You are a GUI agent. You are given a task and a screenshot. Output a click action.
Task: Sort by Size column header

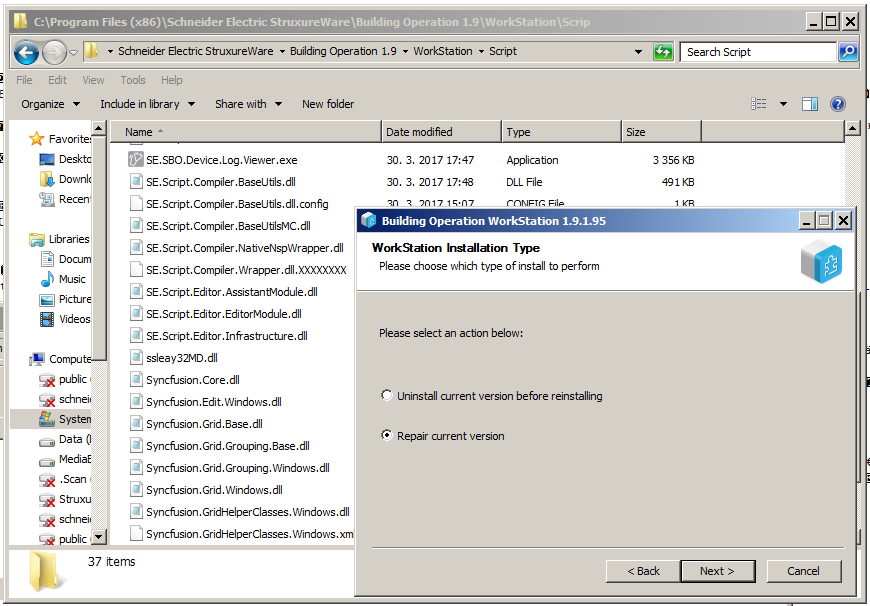661,132
